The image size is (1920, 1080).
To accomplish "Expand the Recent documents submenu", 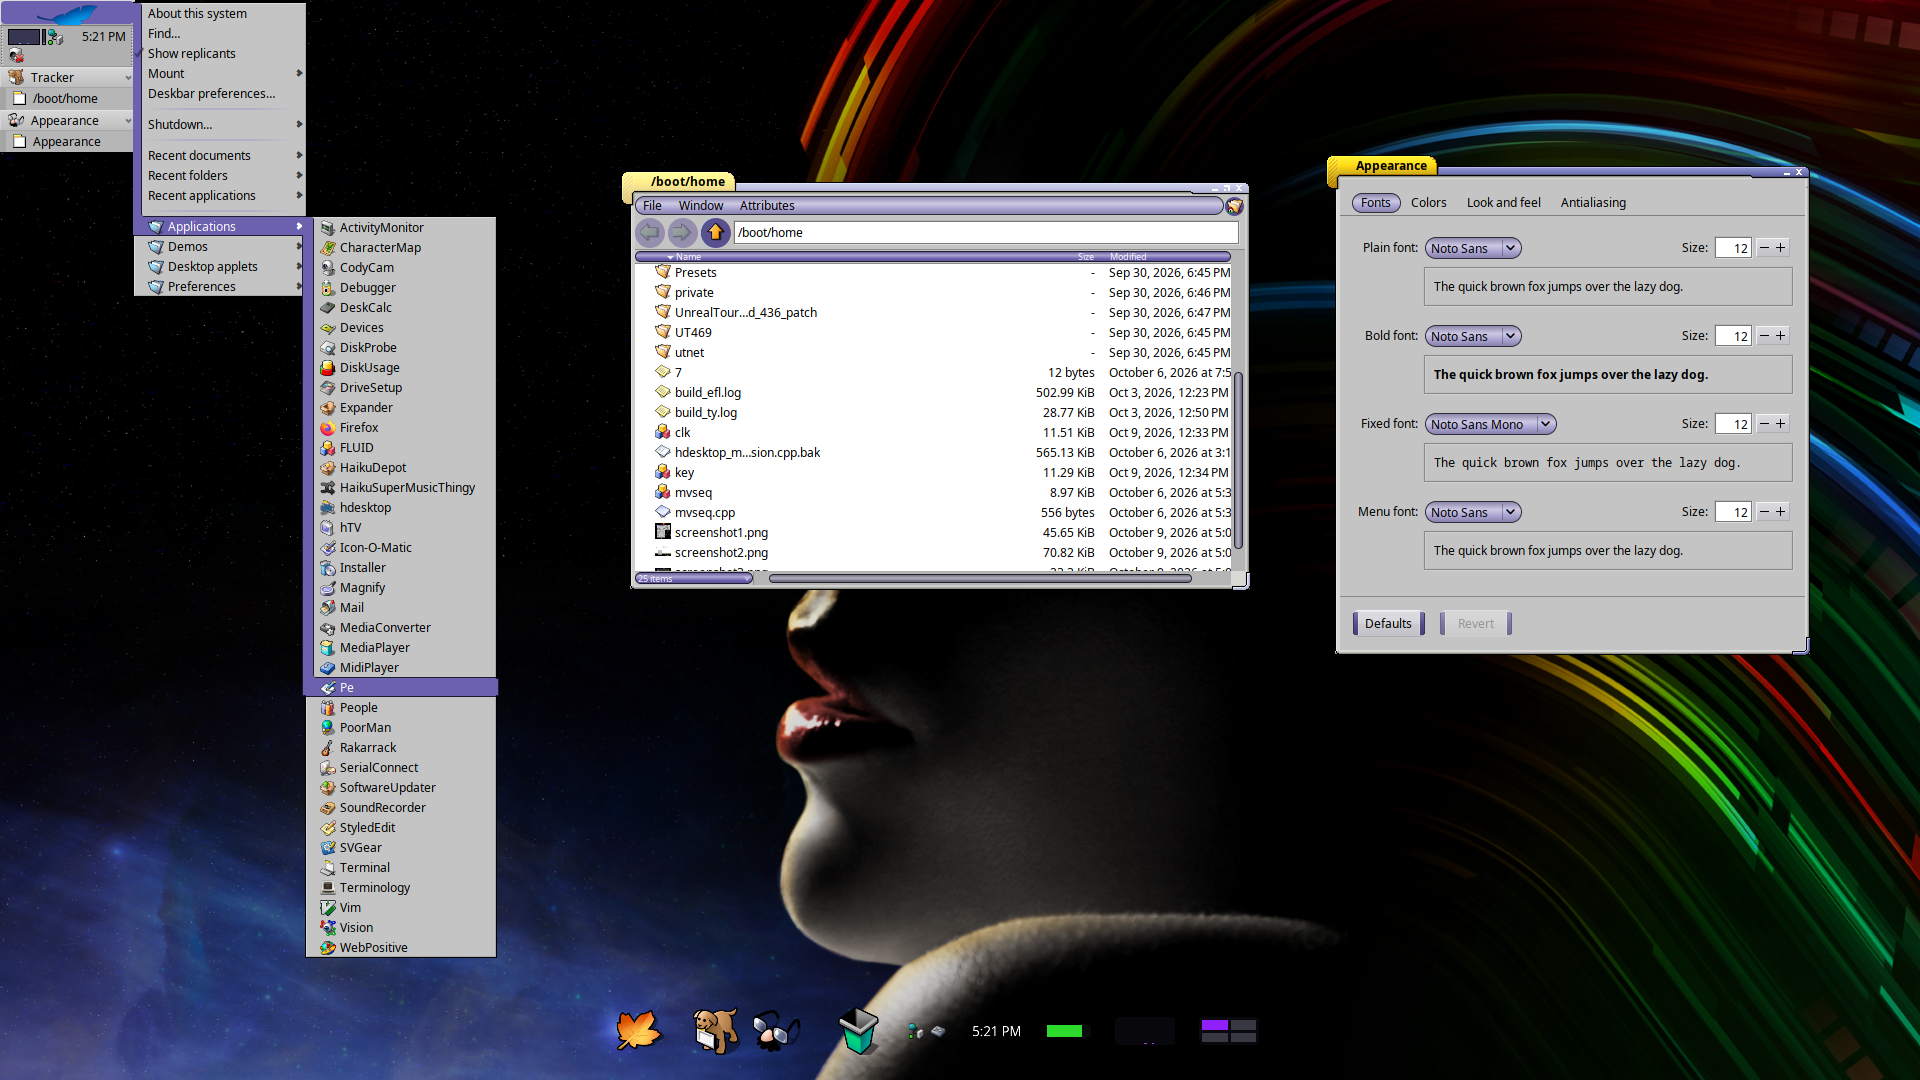I will pos(223,155).
